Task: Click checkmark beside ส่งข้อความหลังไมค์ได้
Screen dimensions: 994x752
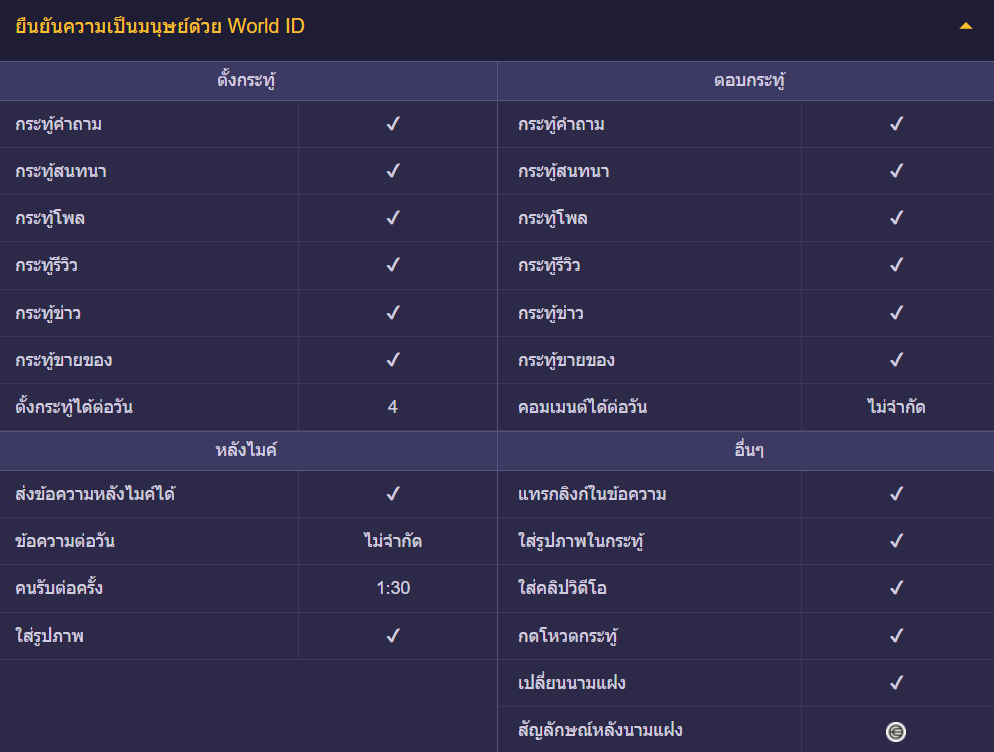Action: (393, 493)
